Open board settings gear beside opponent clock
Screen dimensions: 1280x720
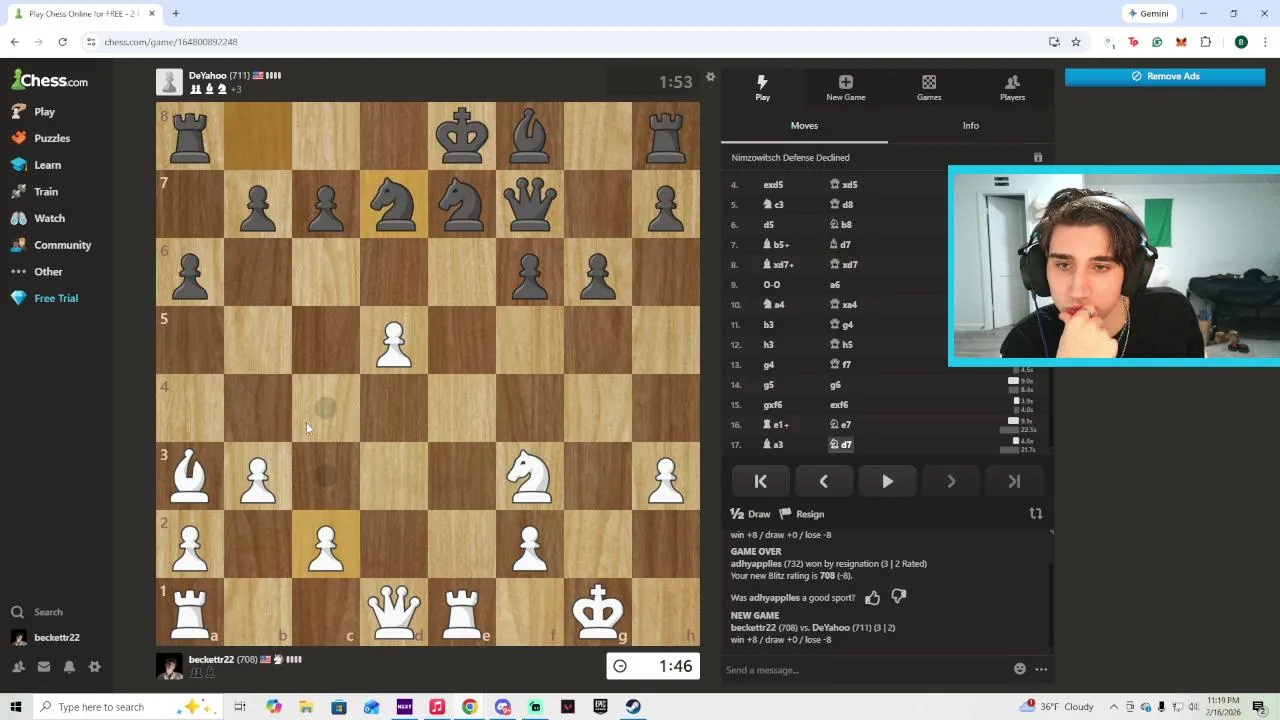(x=710, y=77)
